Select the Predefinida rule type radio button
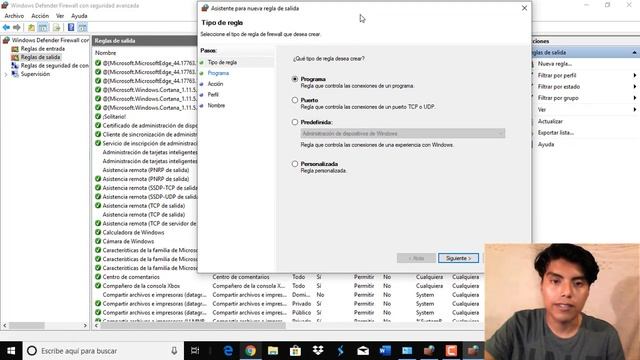The image size is (640, 360). (x=295, y=122)
